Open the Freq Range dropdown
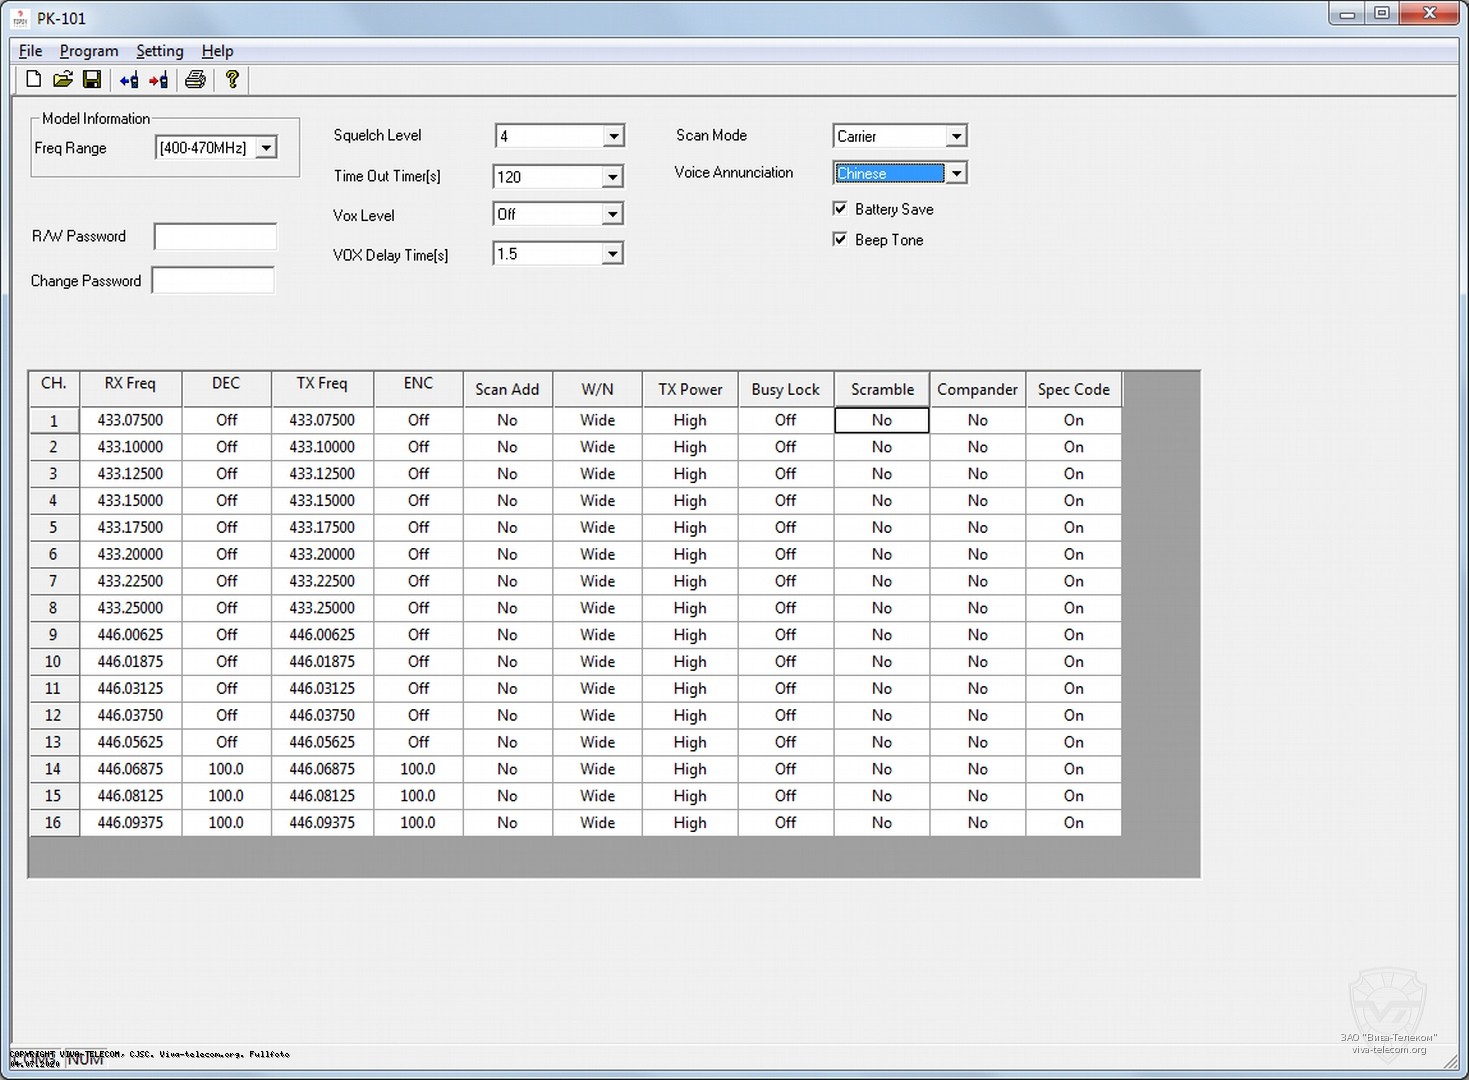Screen dimensions: 1469x1080 pos(266,148)
